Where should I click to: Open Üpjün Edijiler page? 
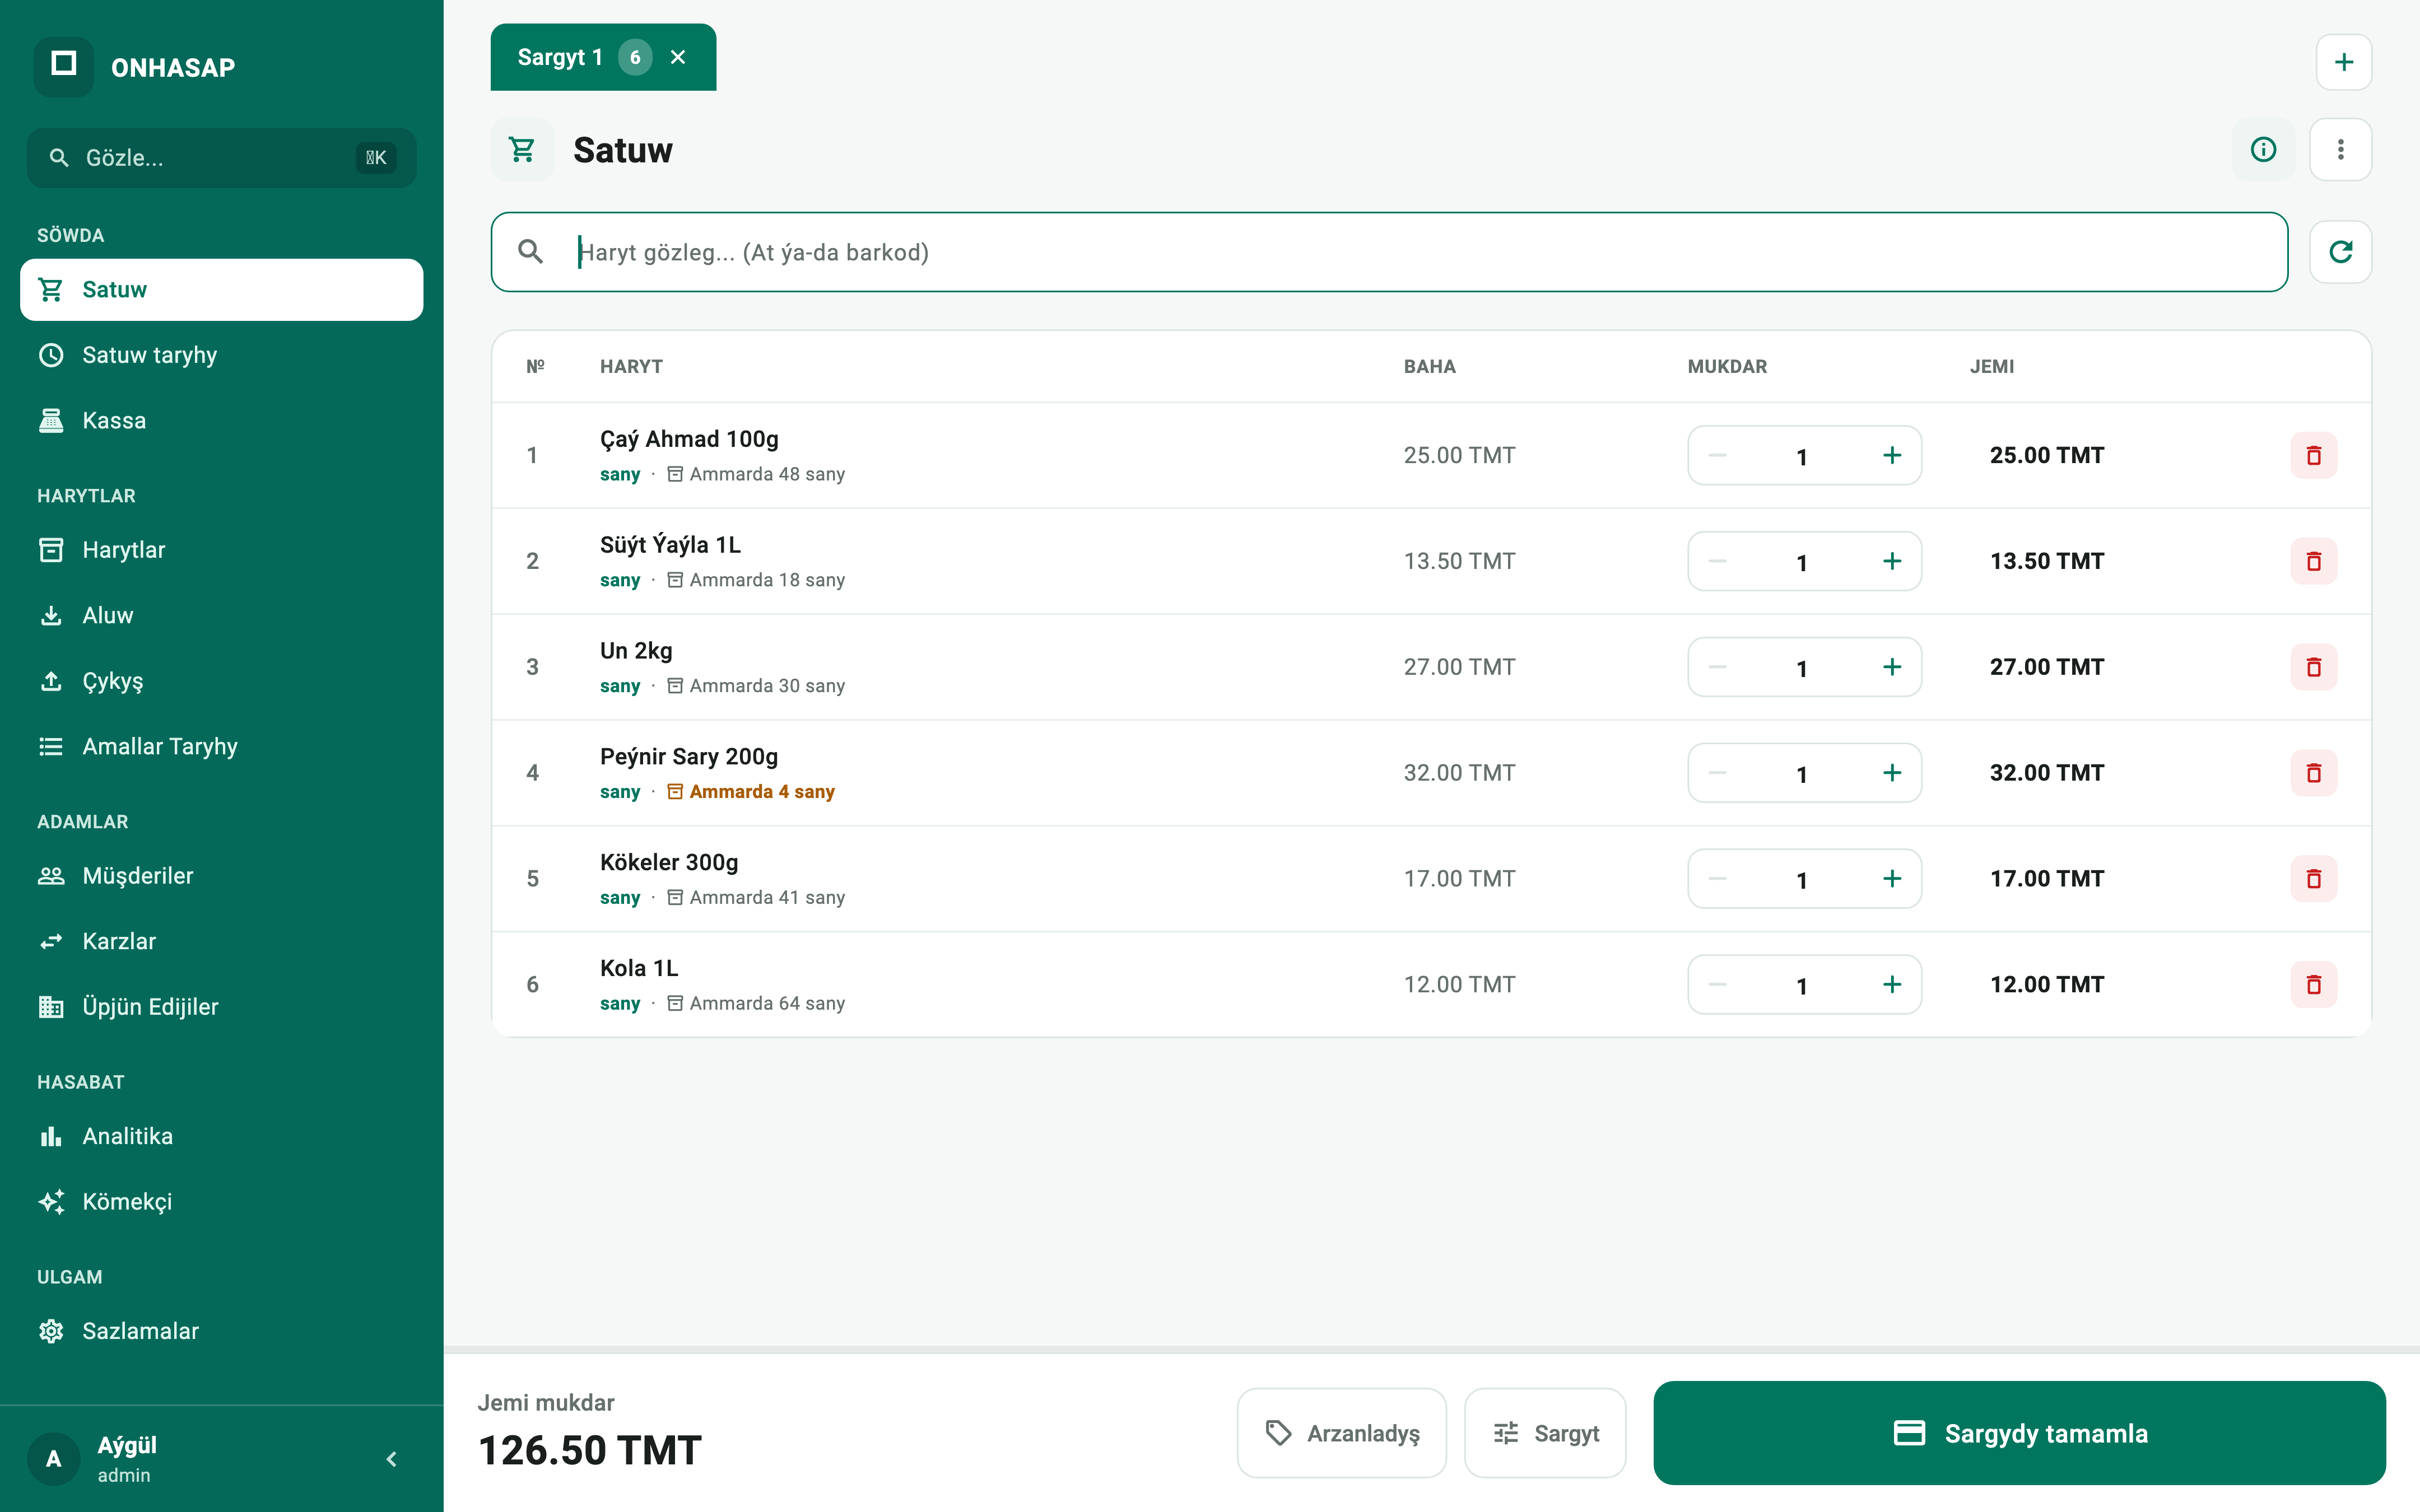coord(221,1007)
